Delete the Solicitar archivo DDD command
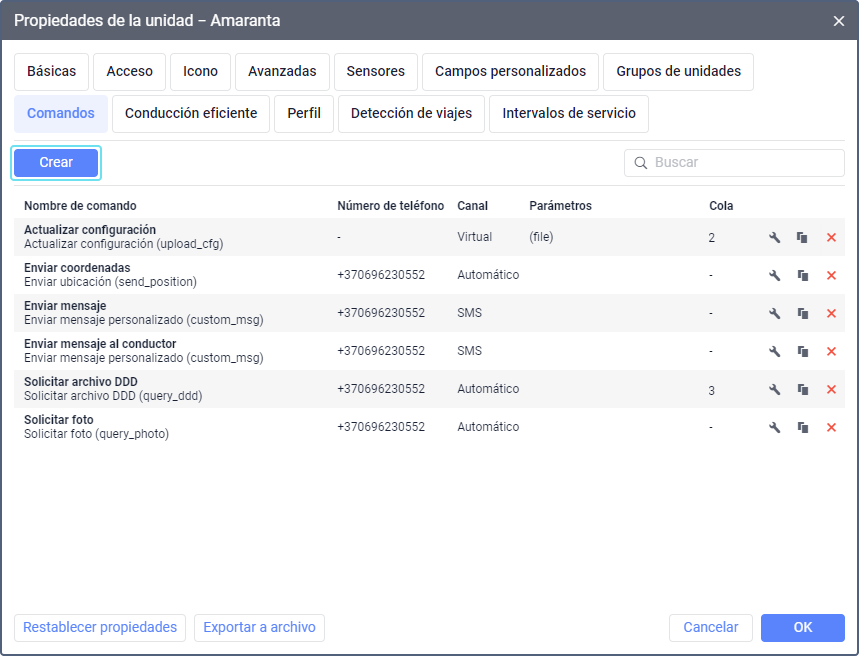Image resolution: width=859 pixels, height=656 pixels. tap(831, 390)
